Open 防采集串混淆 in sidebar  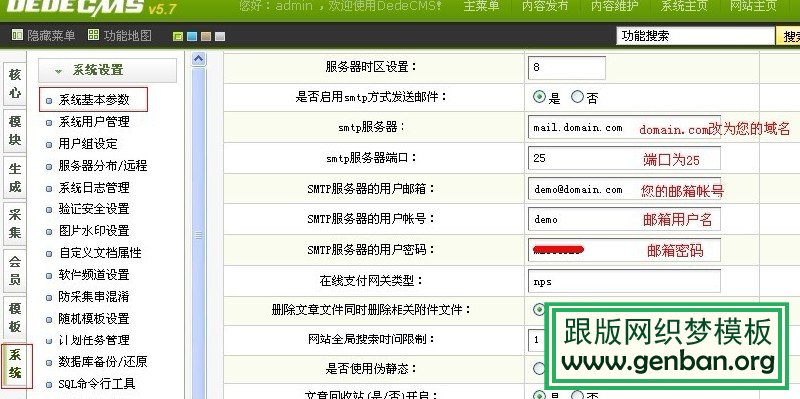coord(94,296)
